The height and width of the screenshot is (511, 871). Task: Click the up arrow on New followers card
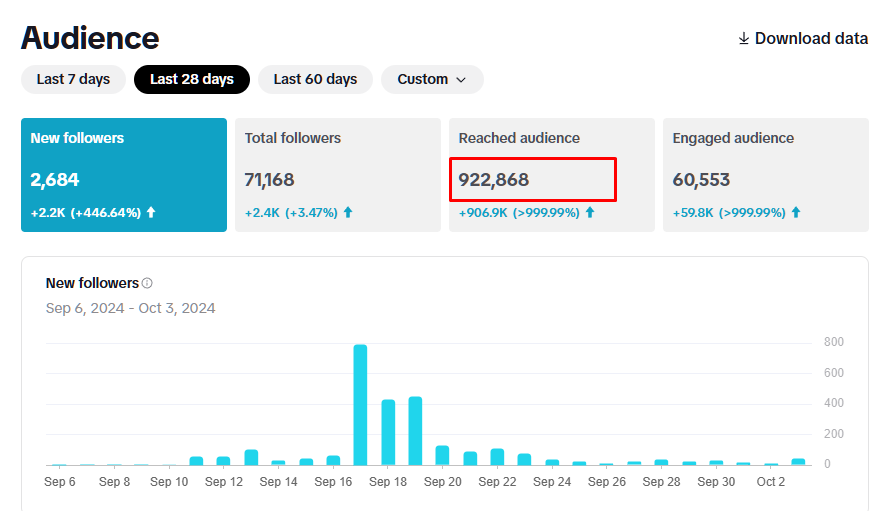pos(151,213)
